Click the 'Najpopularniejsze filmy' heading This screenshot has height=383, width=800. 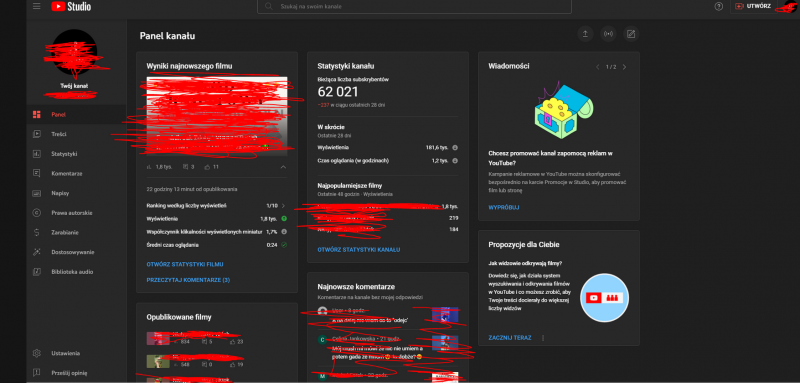coord(349,186)
